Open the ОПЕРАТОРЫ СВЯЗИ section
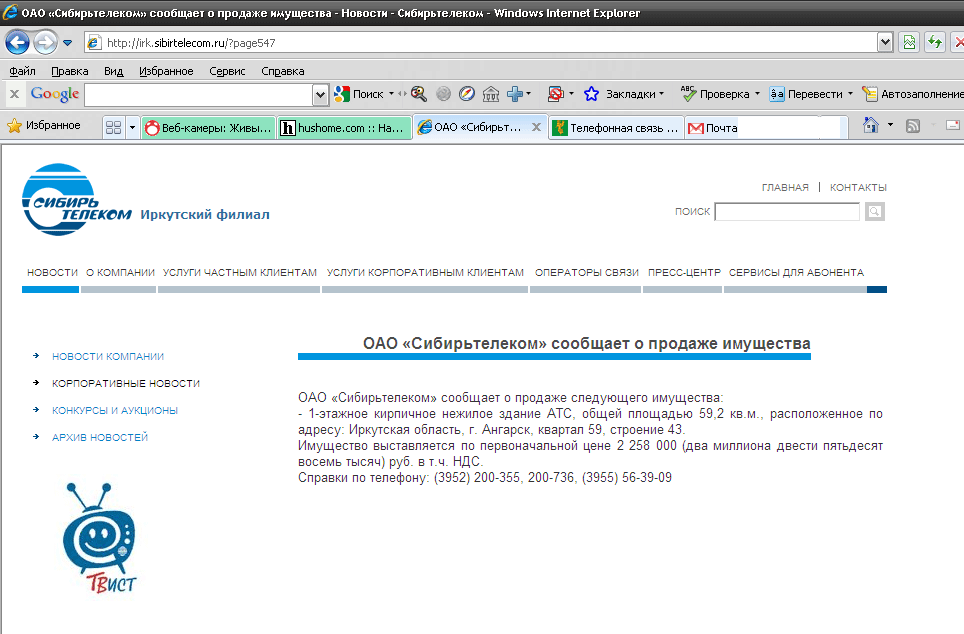The image size is (964, 634). click(x=587, y=272)
